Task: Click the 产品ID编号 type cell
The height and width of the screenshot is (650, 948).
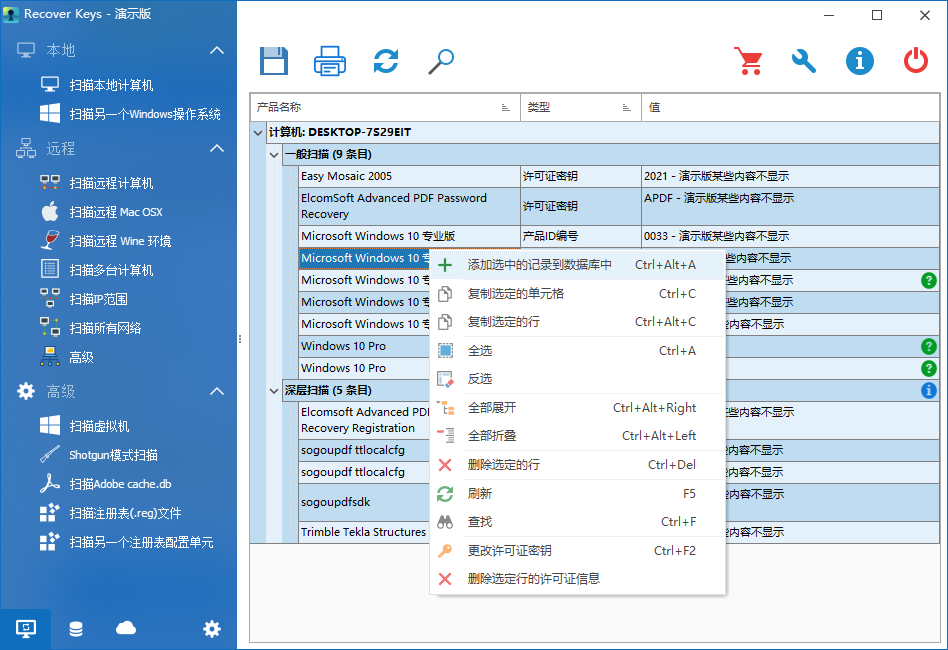Action: point(580,236)
